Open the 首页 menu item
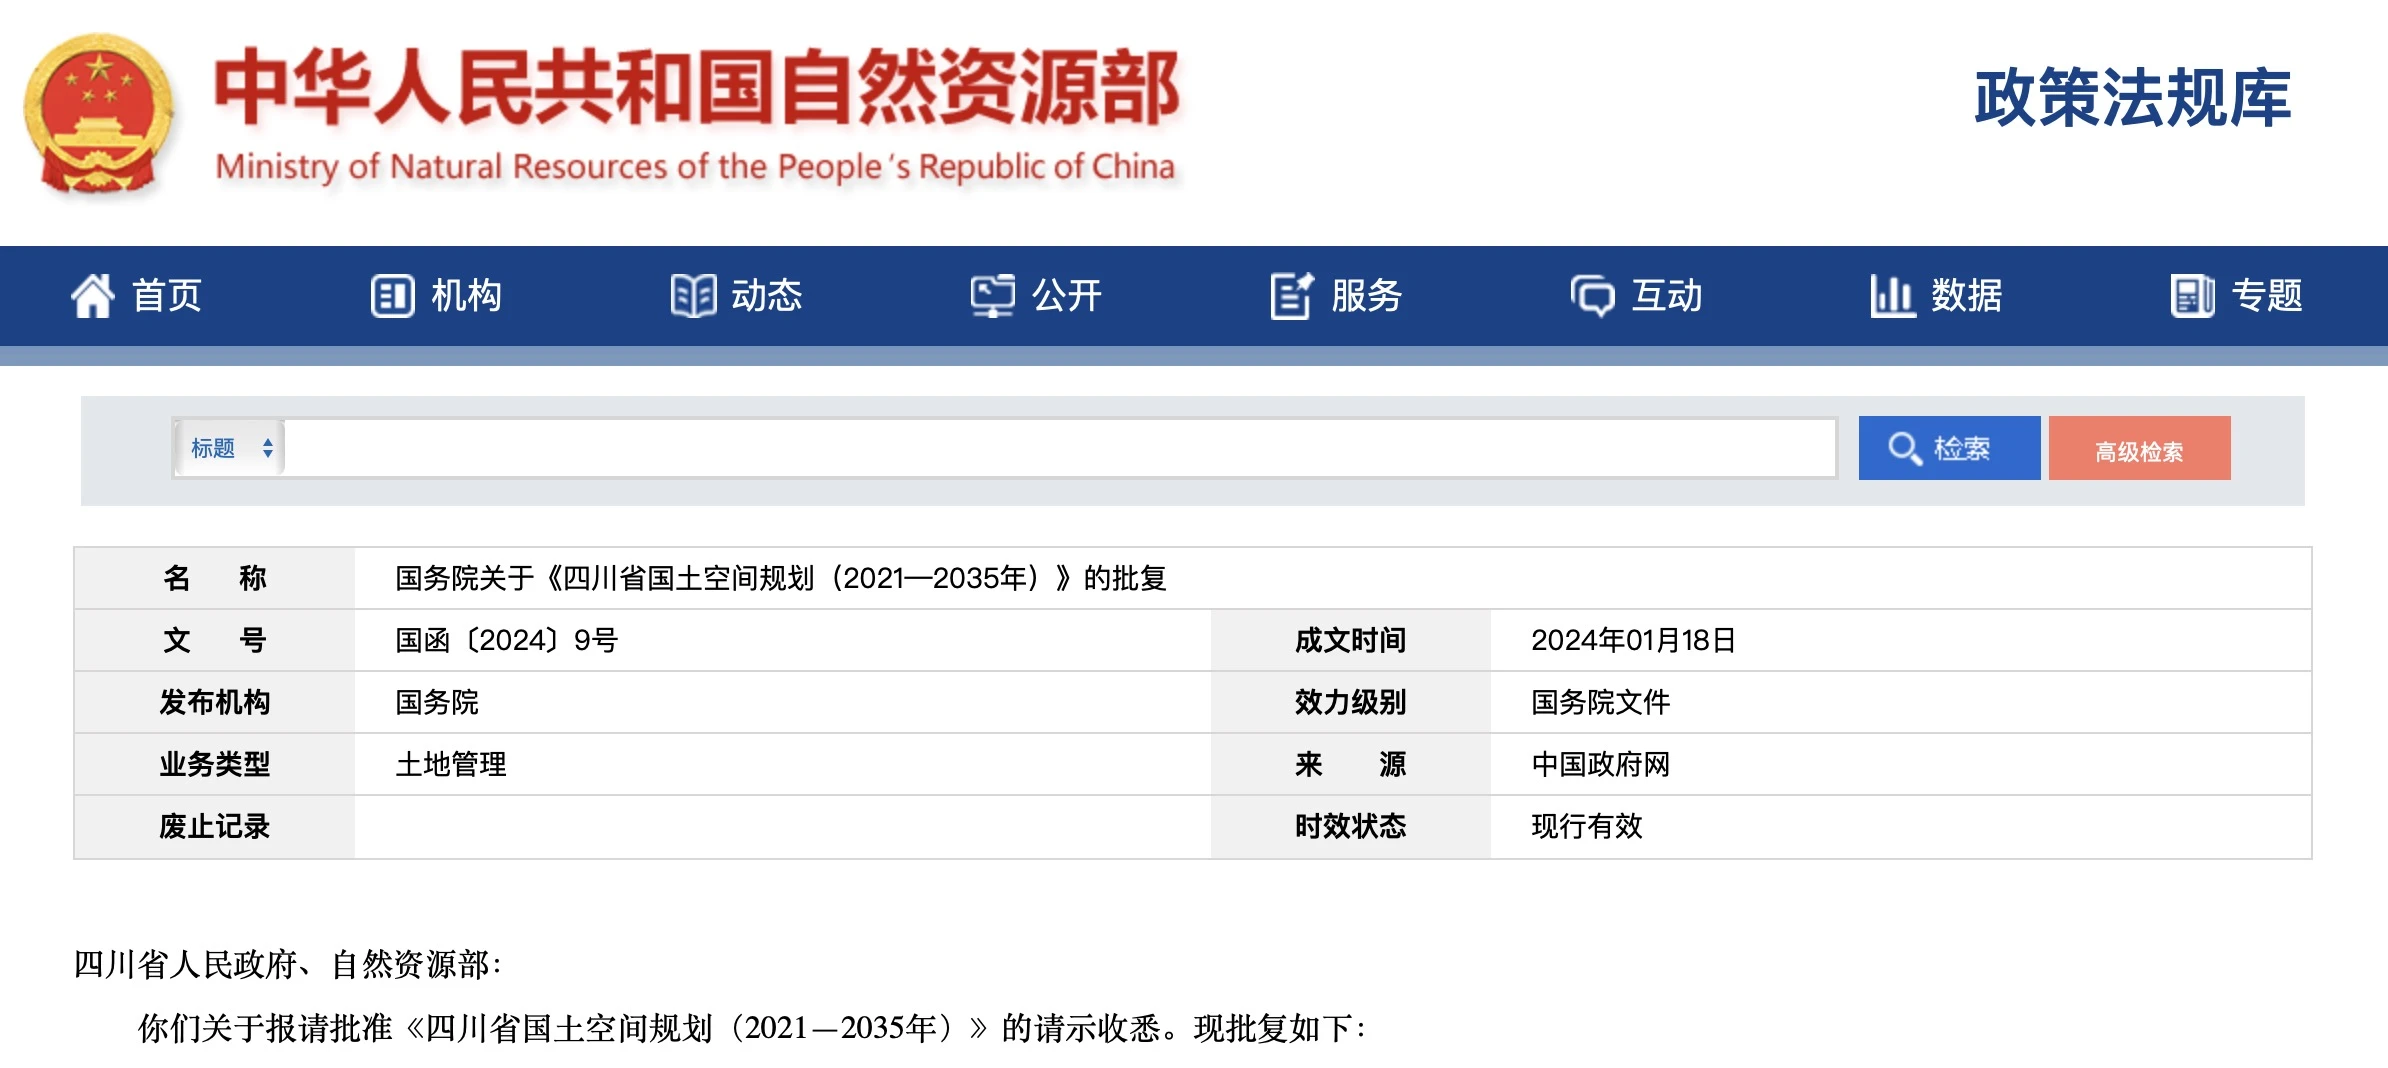 click(x=167, y=296)
